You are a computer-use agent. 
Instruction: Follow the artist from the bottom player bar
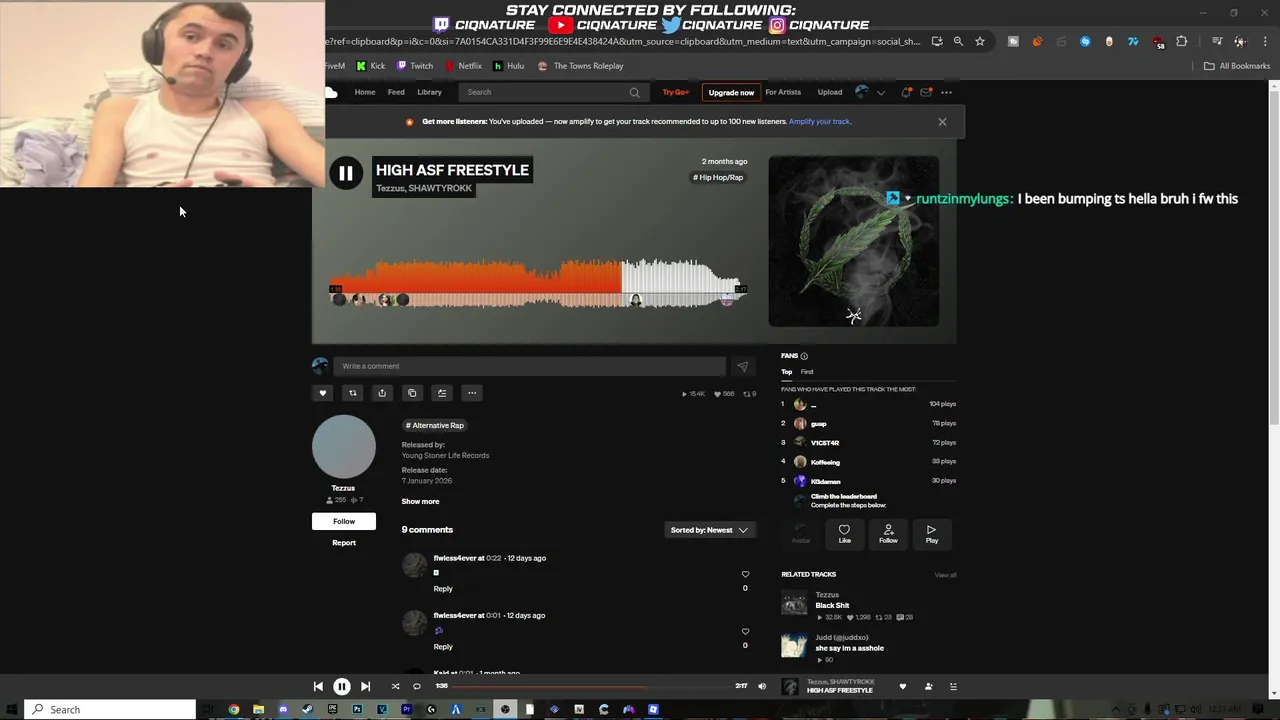click(x=928, y=686)
